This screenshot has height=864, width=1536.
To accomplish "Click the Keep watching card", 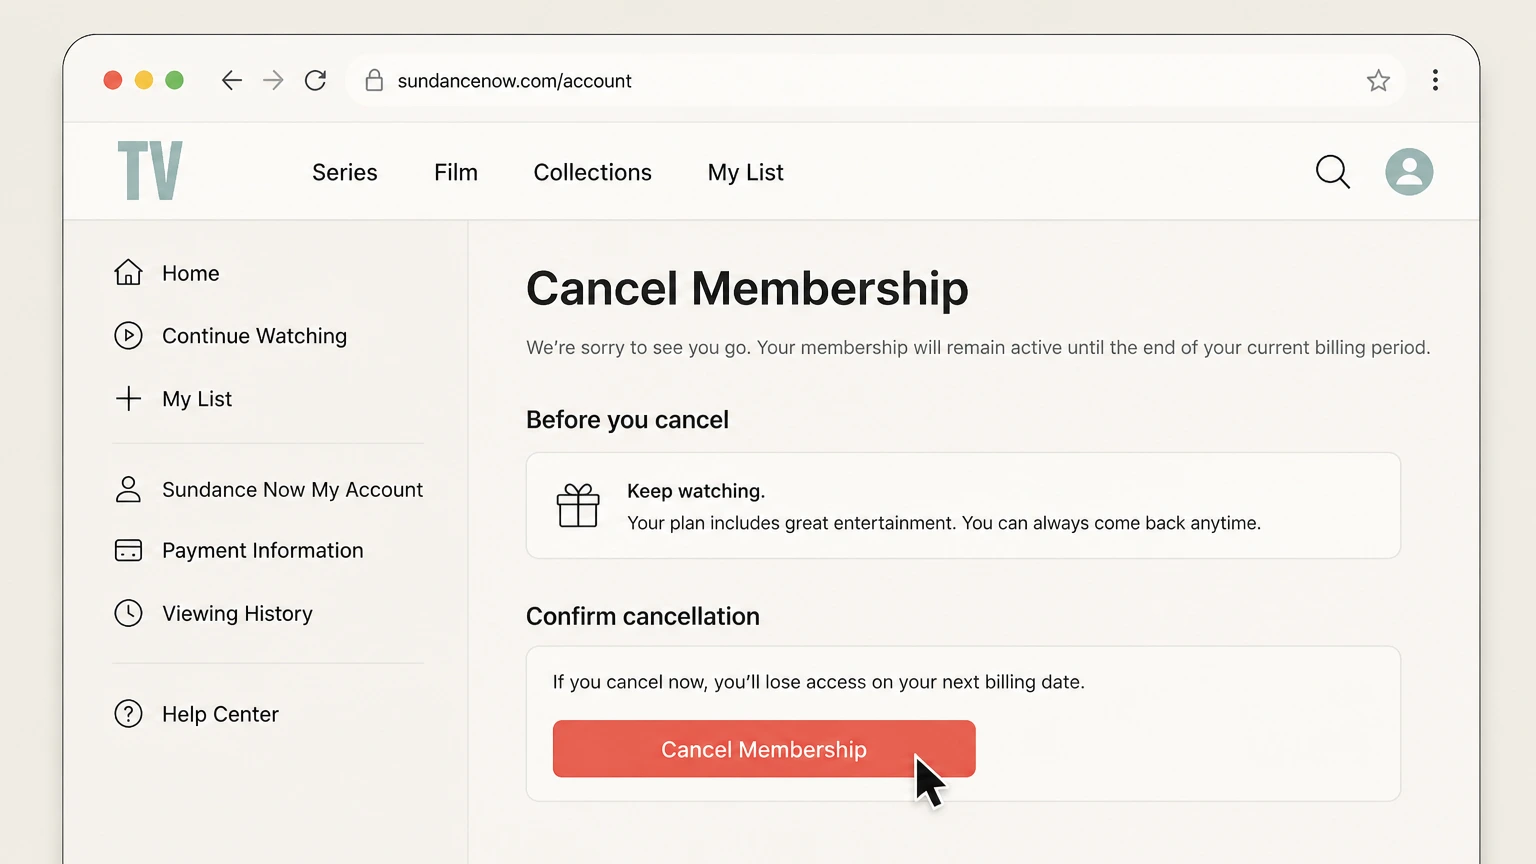I will tap(963, 505).
